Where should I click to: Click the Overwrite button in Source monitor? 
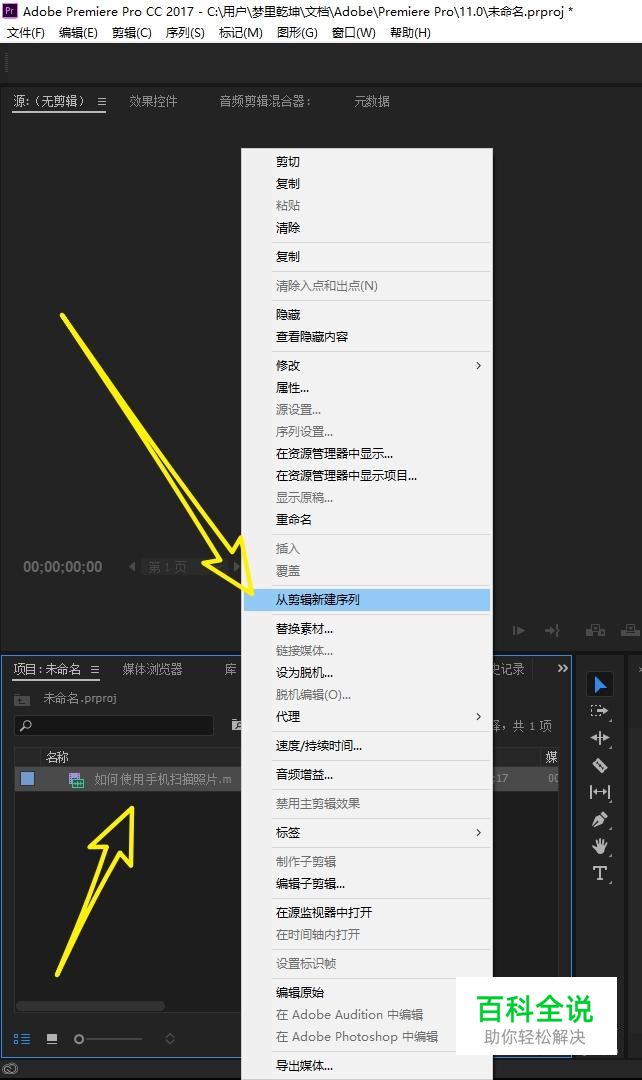click(630, 630)
